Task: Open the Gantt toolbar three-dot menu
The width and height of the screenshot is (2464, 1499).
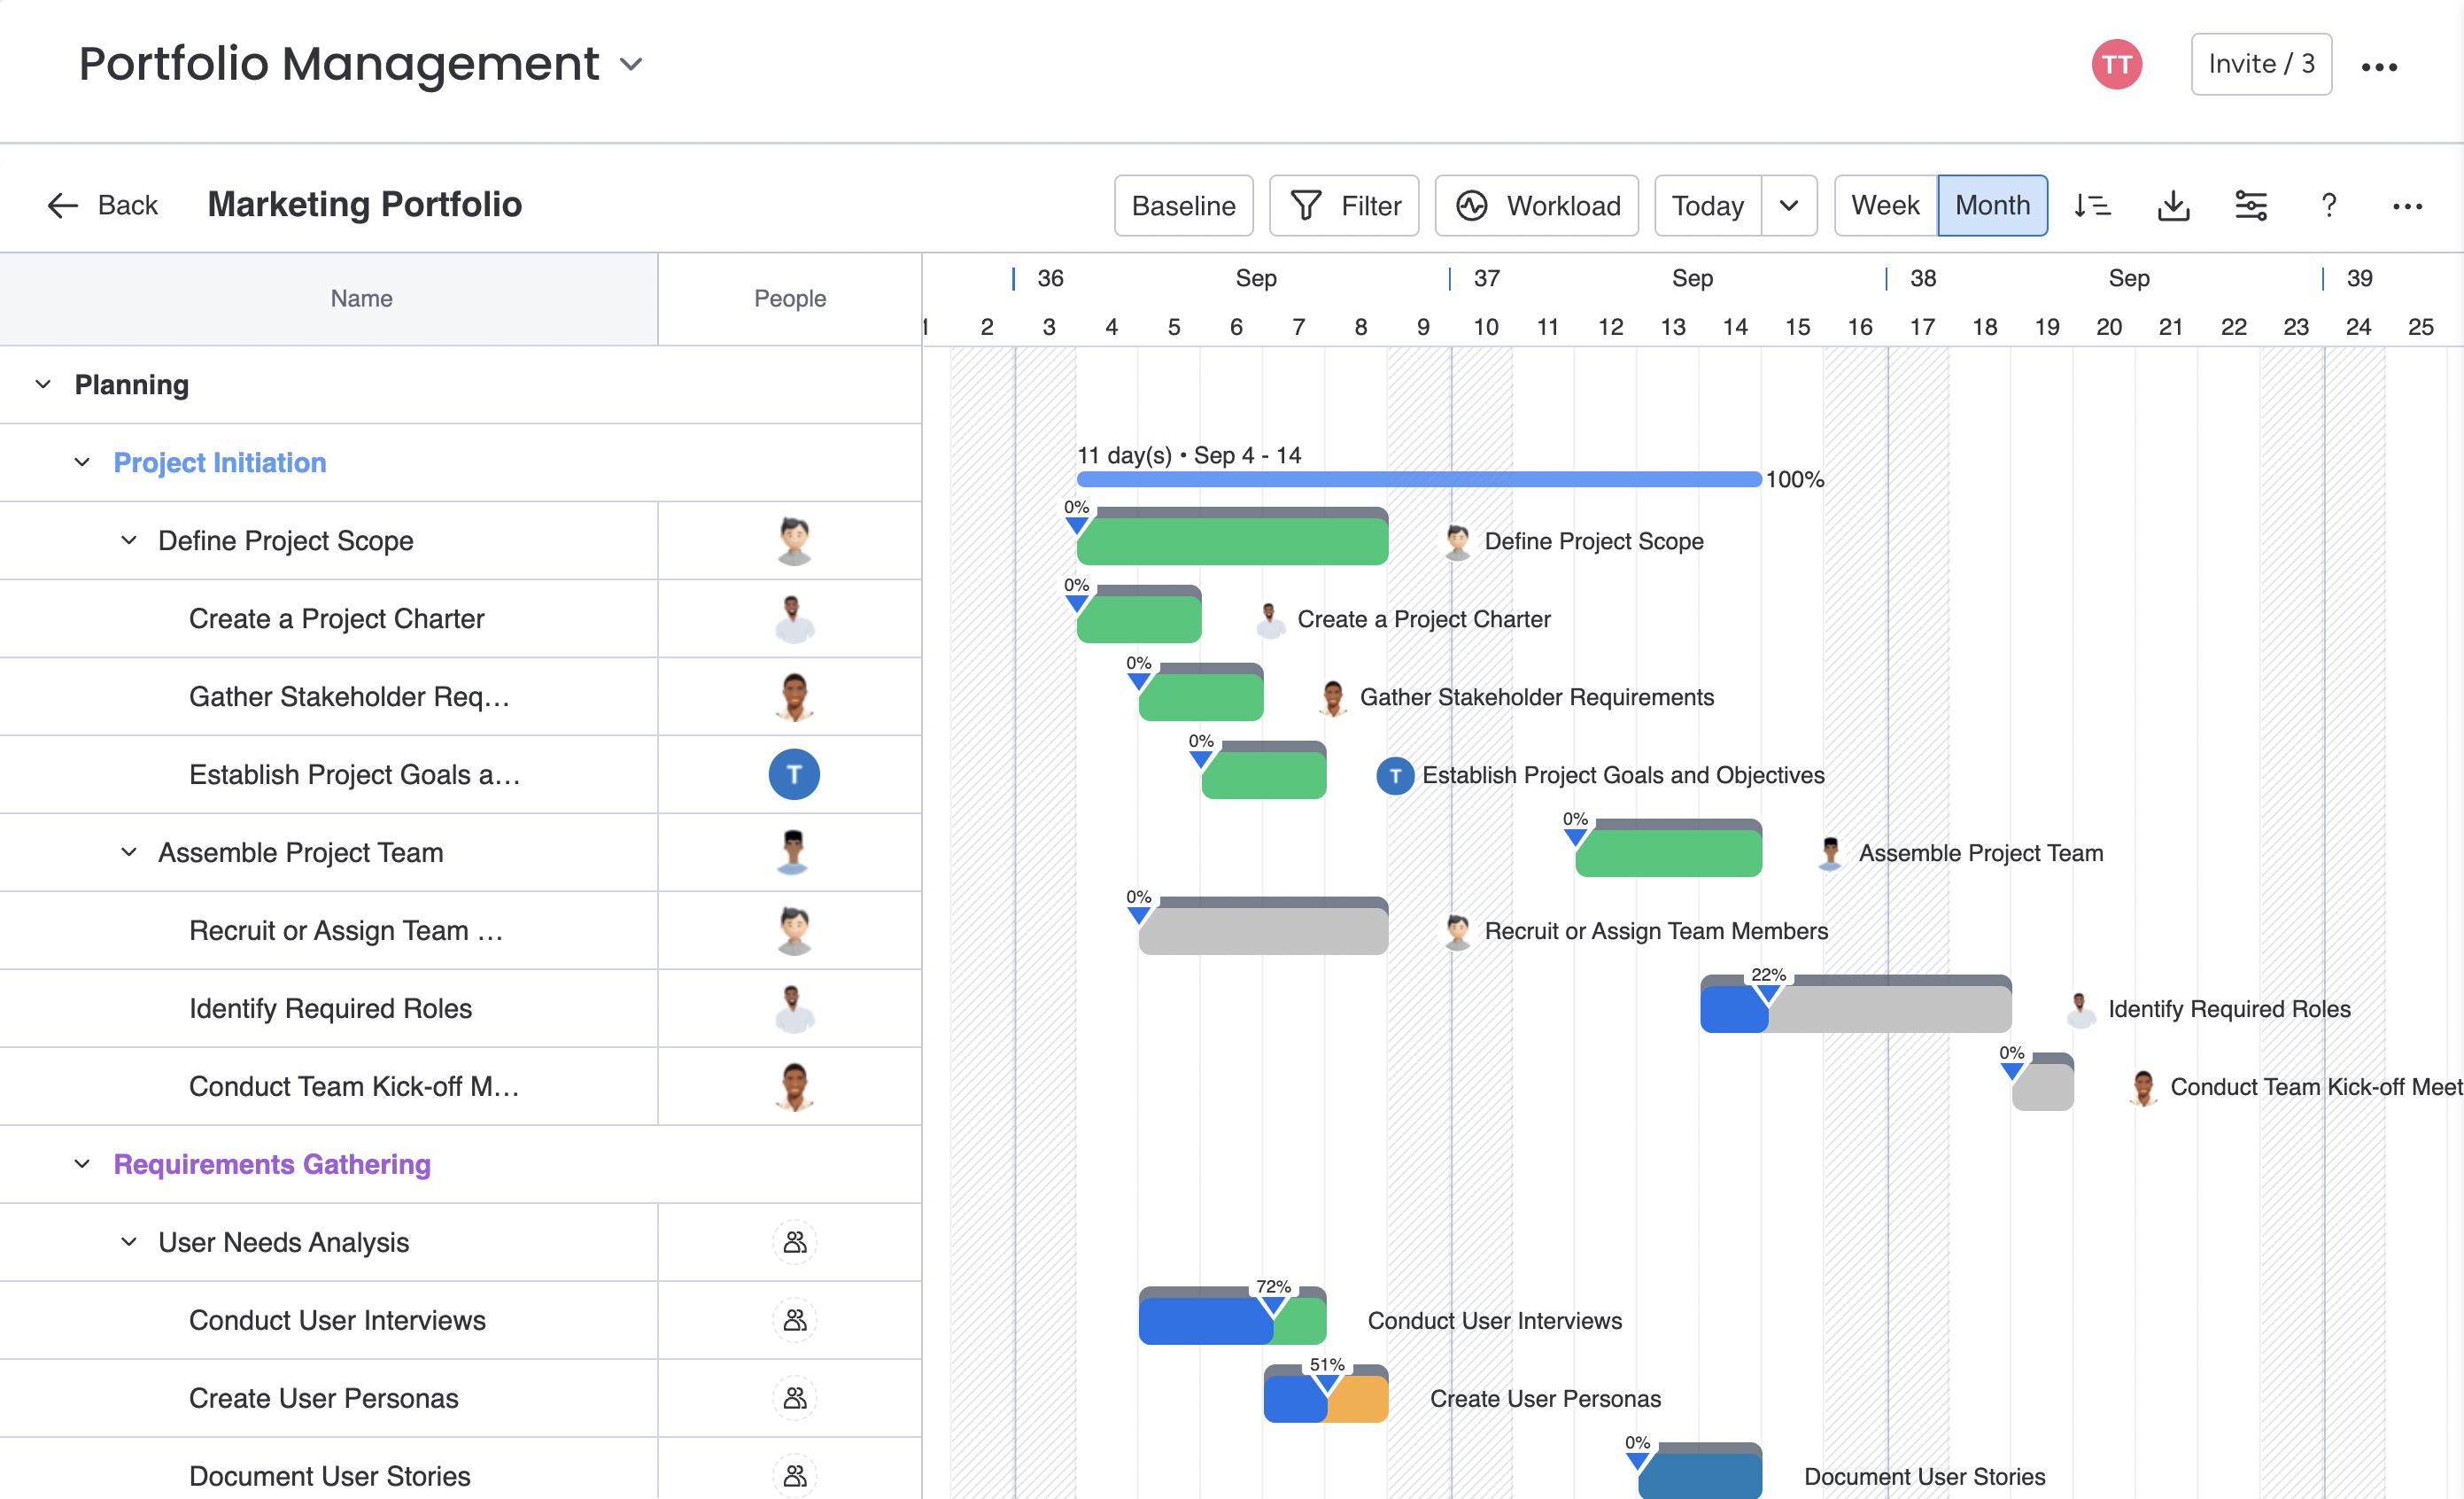Action: pos(2406,206)
